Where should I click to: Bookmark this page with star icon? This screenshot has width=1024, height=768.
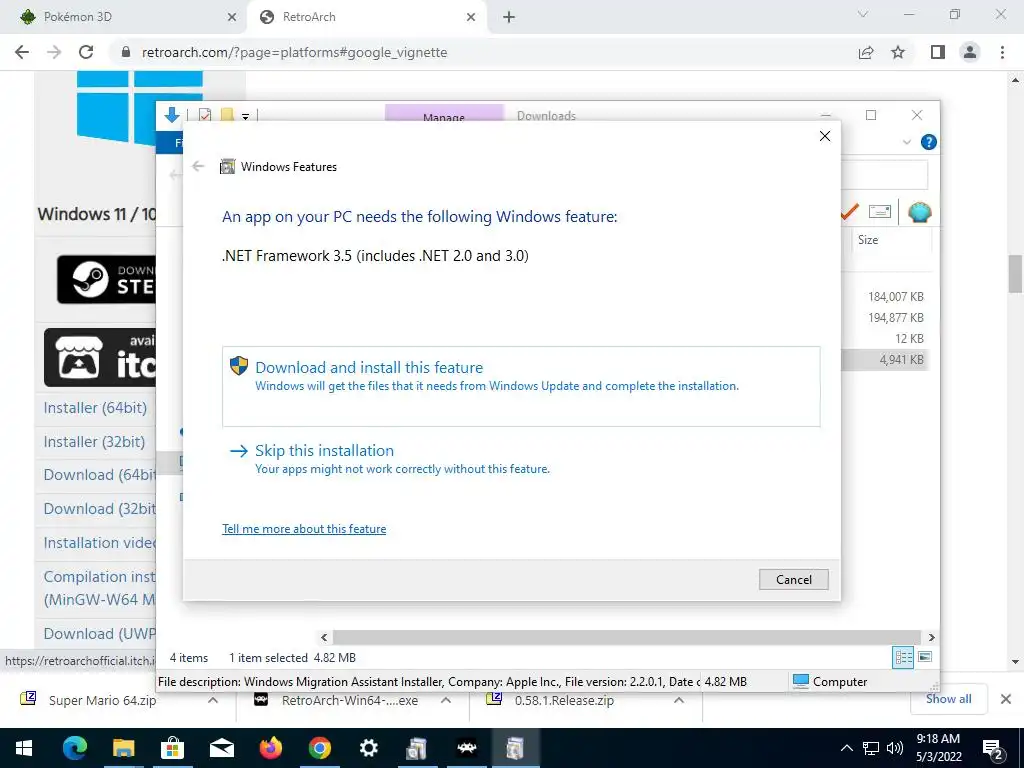pyautogui.click(x=898, y=52)
